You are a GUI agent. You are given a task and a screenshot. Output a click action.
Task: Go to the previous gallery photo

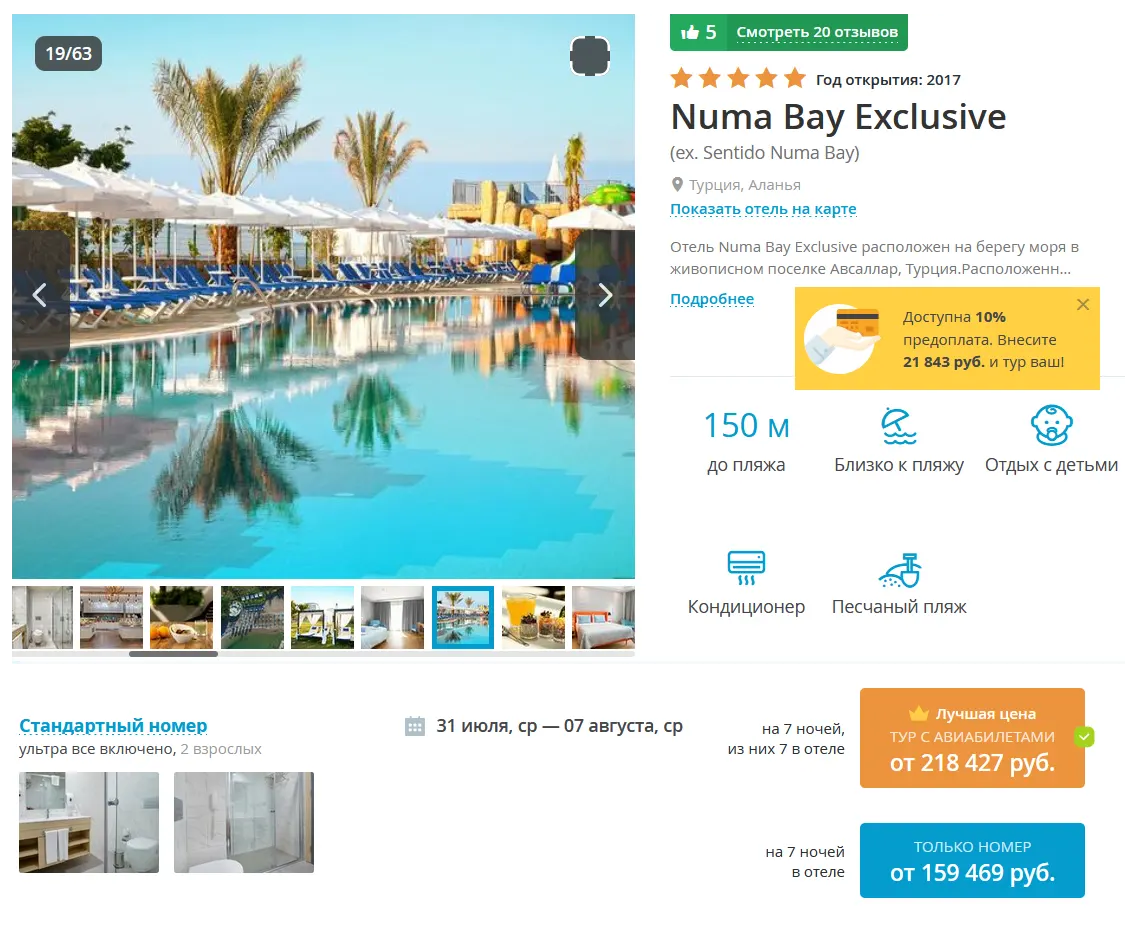pos(40,295)
